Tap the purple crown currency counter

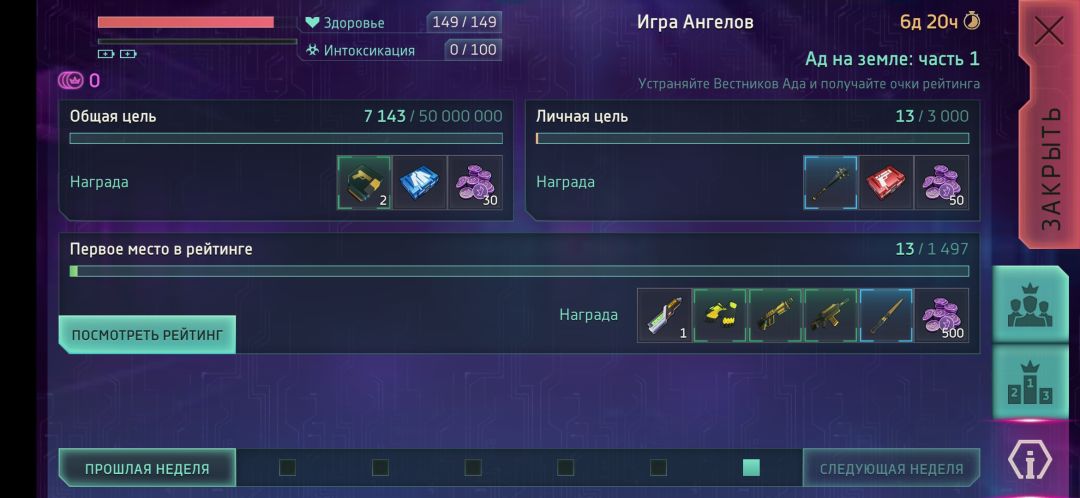pos(79,81)
